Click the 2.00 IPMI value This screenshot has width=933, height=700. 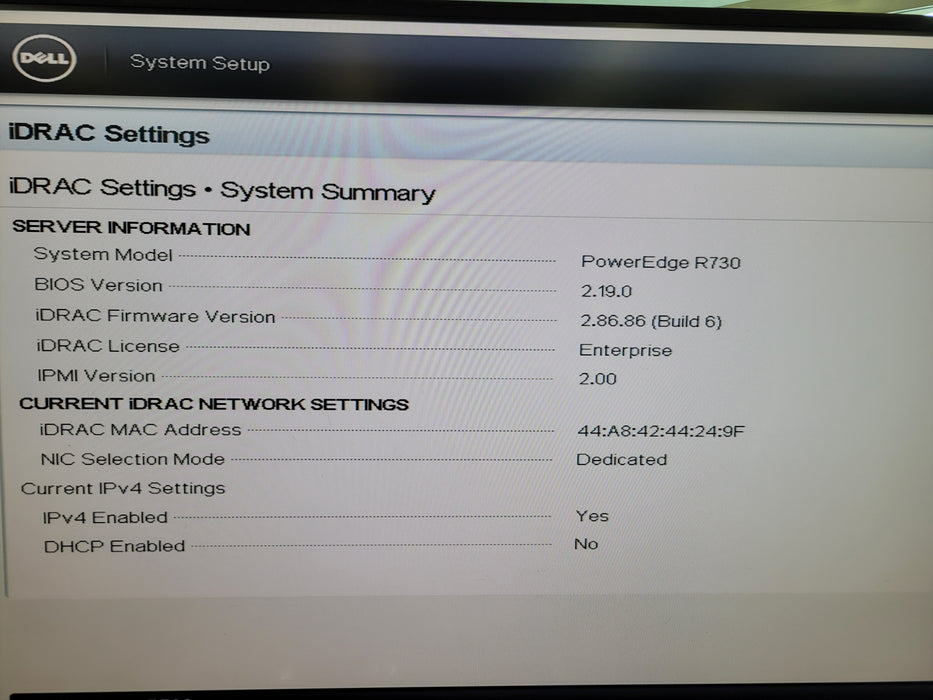click(597, 379)
